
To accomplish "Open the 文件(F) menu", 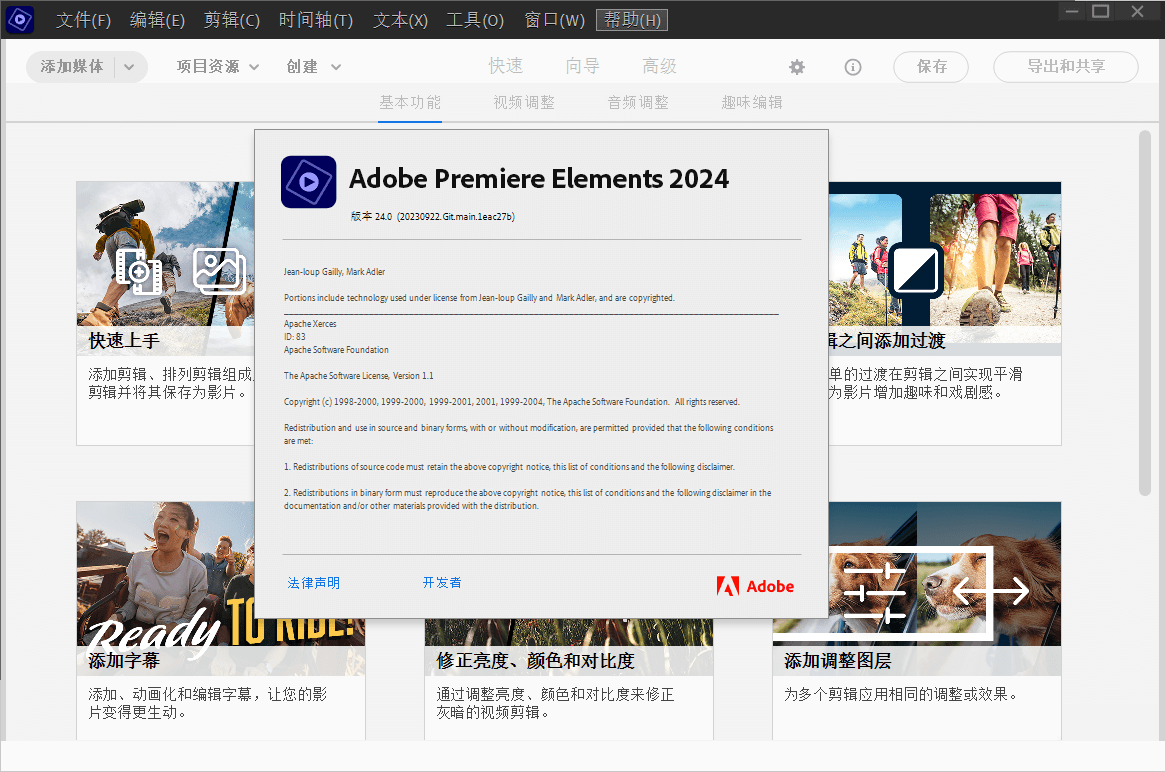I will pyautogui.click(x=83, y=19).
